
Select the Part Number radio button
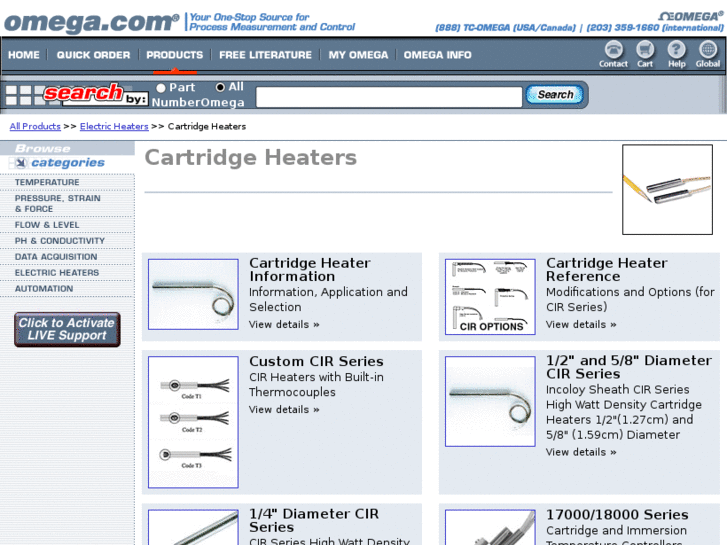pos(161,88)
